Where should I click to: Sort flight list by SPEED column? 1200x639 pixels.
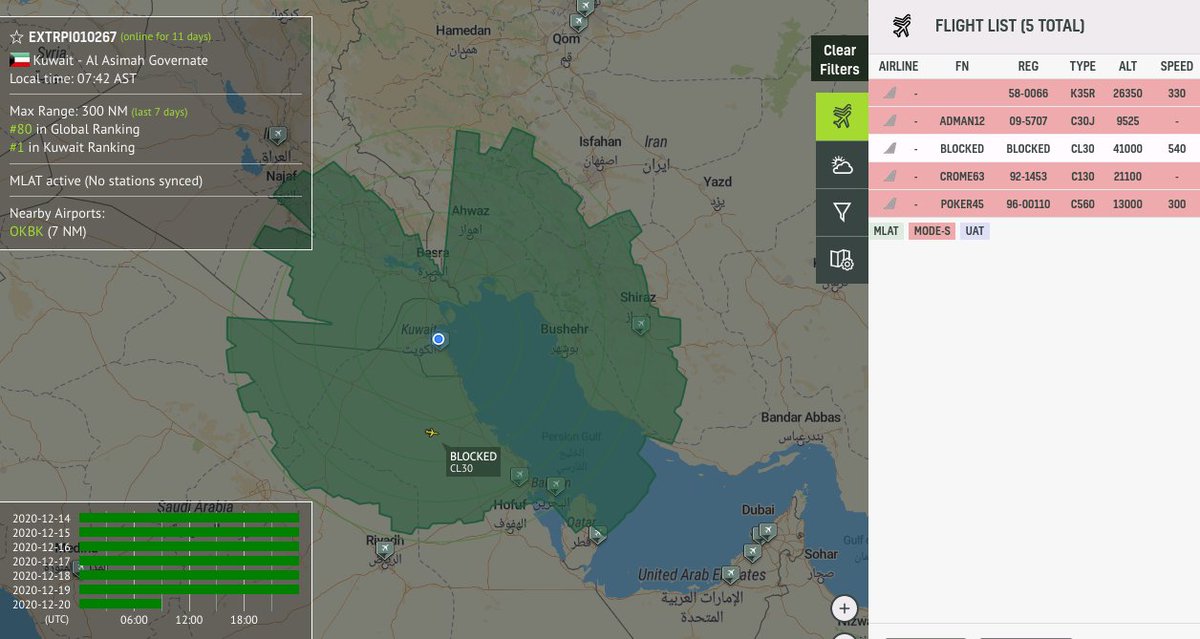[1177, 66]
